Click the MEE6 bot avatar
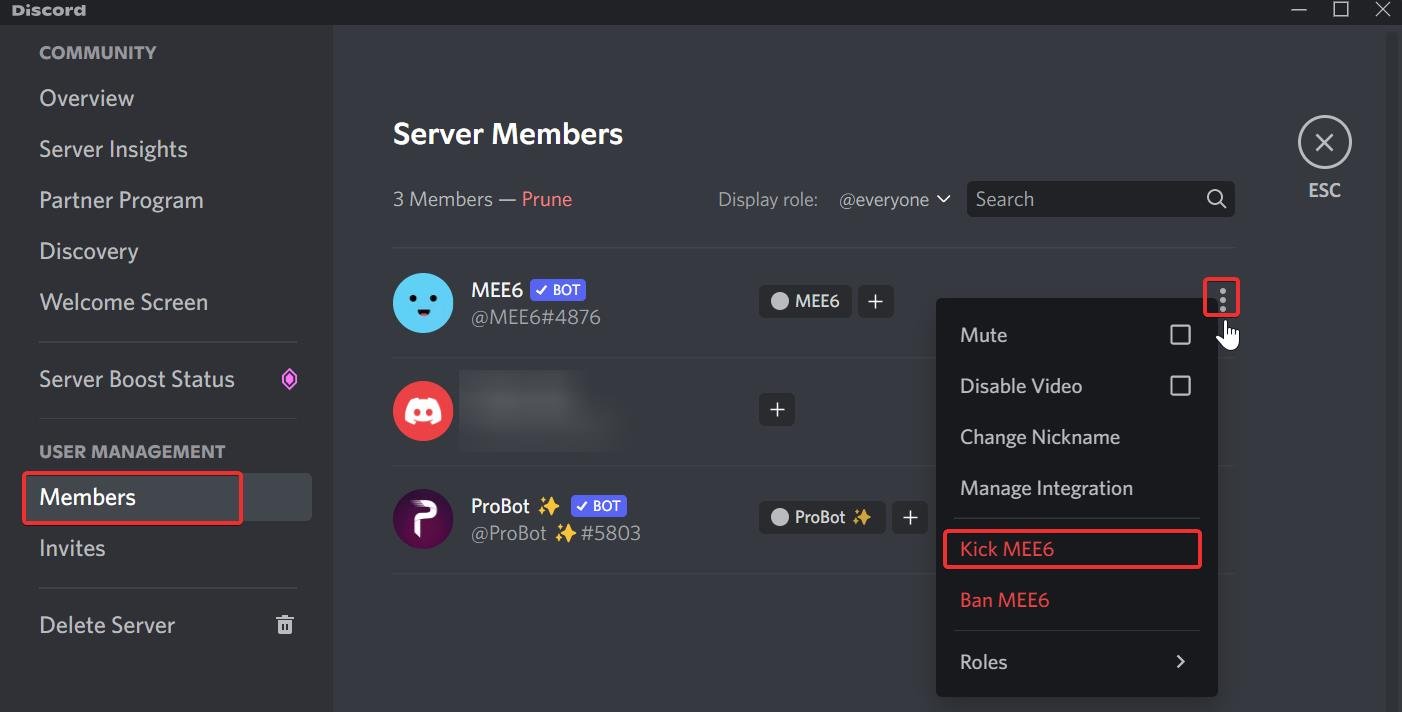This screenshot has height=712, width=1402. click(x=423, y=303)
